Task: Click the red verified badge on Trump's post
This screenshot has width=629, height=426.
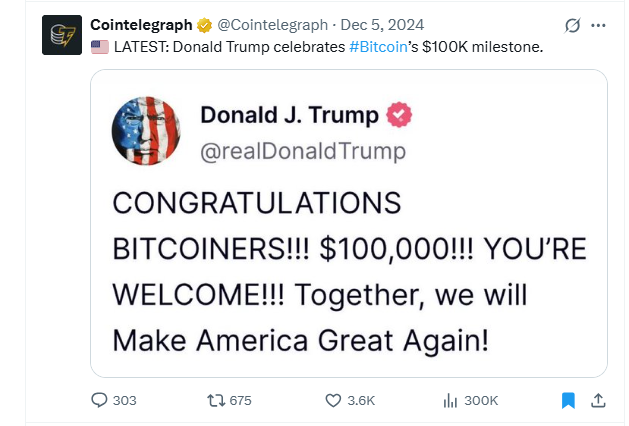Action: point(400,116)
